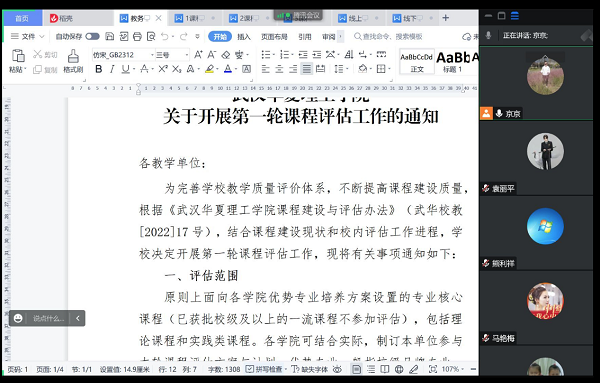Apply the 正文 style

[417, 61]
